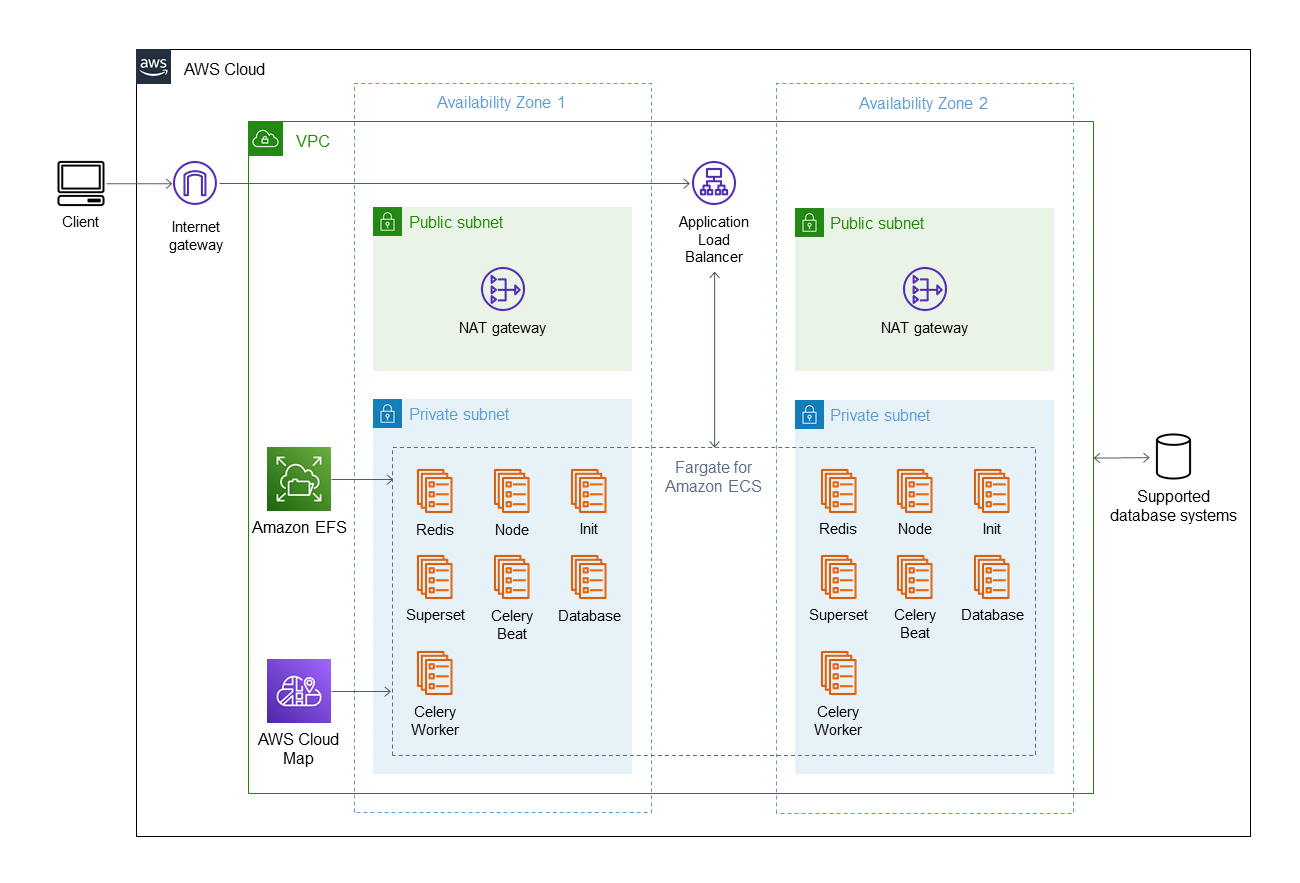Select the Database task icon in Zone 2
Viewport: 1300px width, 883px height.
click(992, 577)
